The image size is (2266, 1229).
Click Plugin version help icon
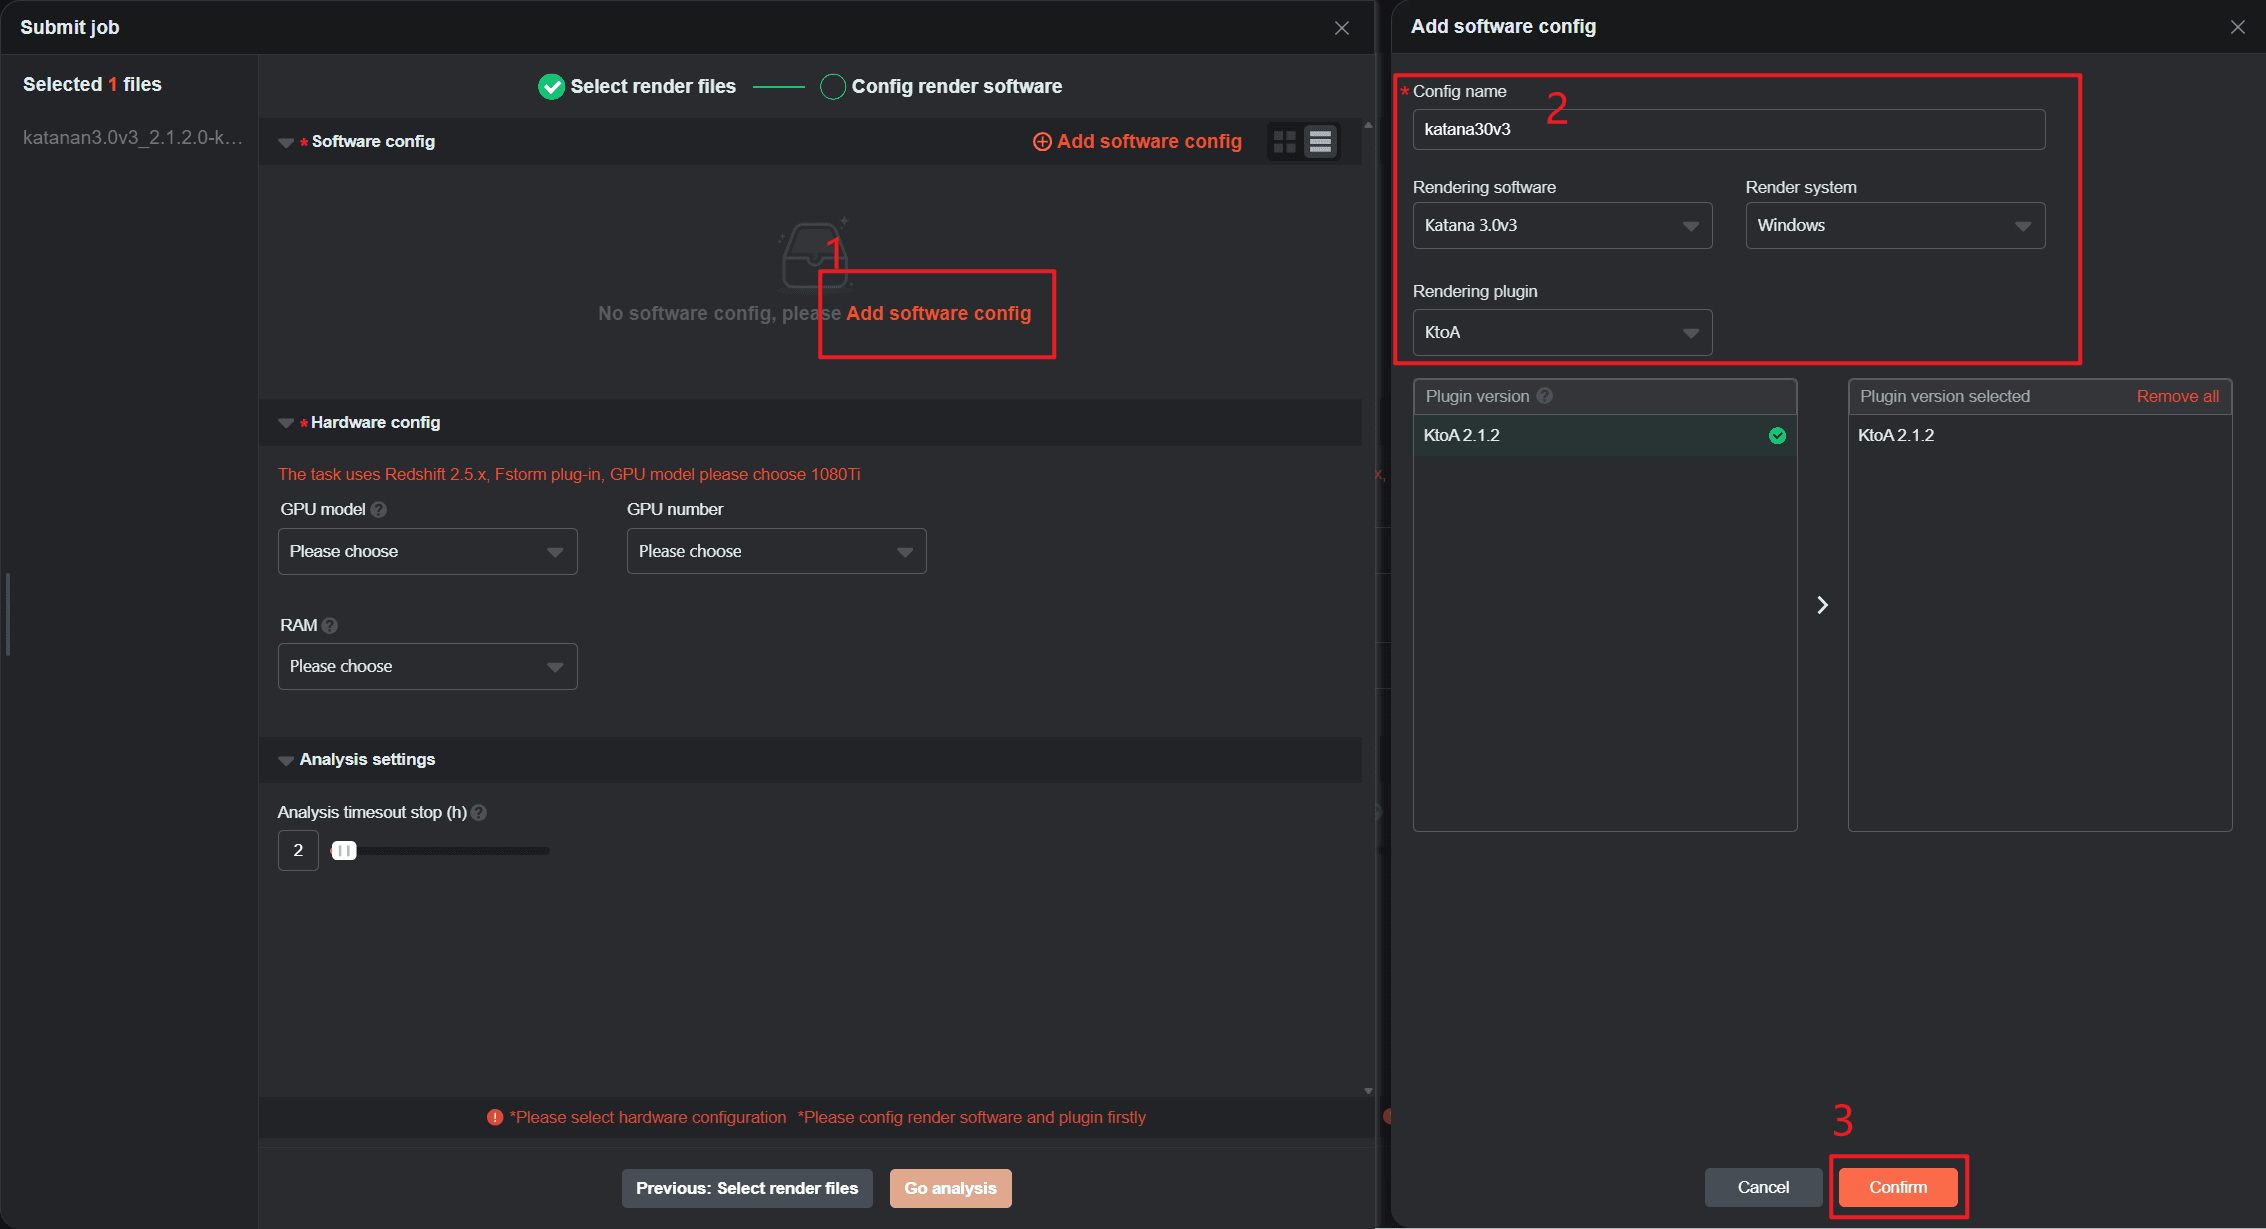(1544, 396)
